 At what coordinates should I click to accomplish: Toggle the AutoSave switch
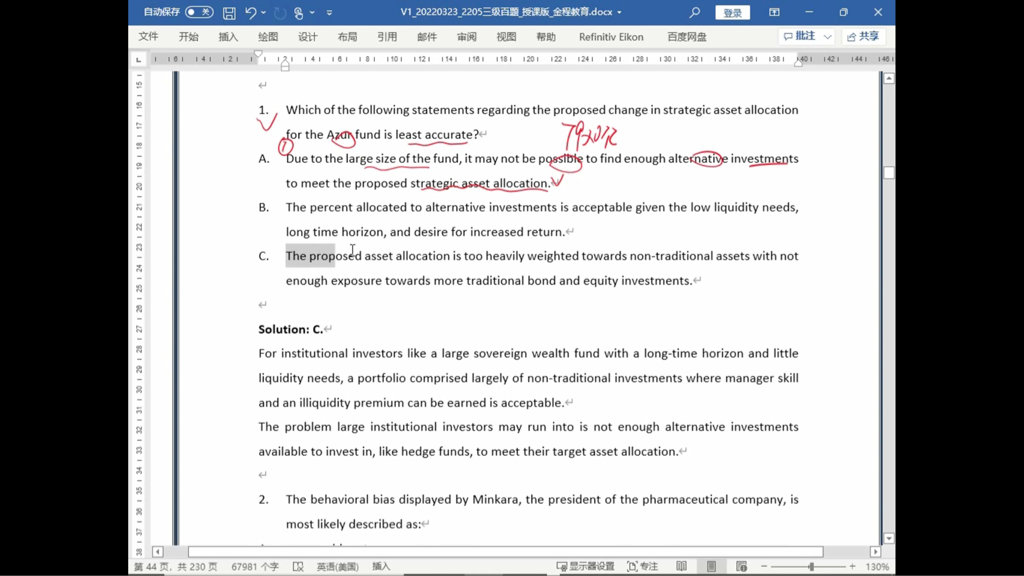(x=199, y=13)
